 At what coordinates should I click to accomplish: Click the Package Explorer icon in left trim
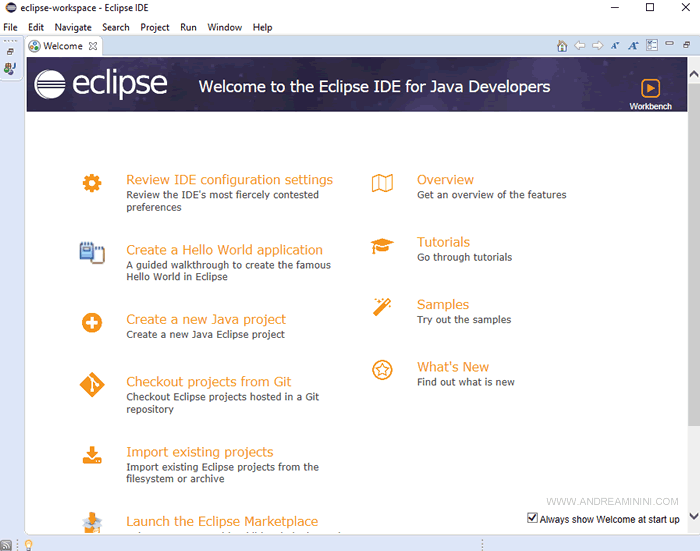pos(10,69)
